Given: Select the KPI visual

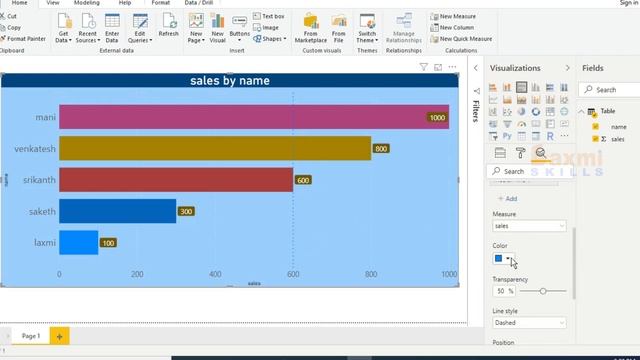Looking at the screenshot, I should click(x=564, y=124).
